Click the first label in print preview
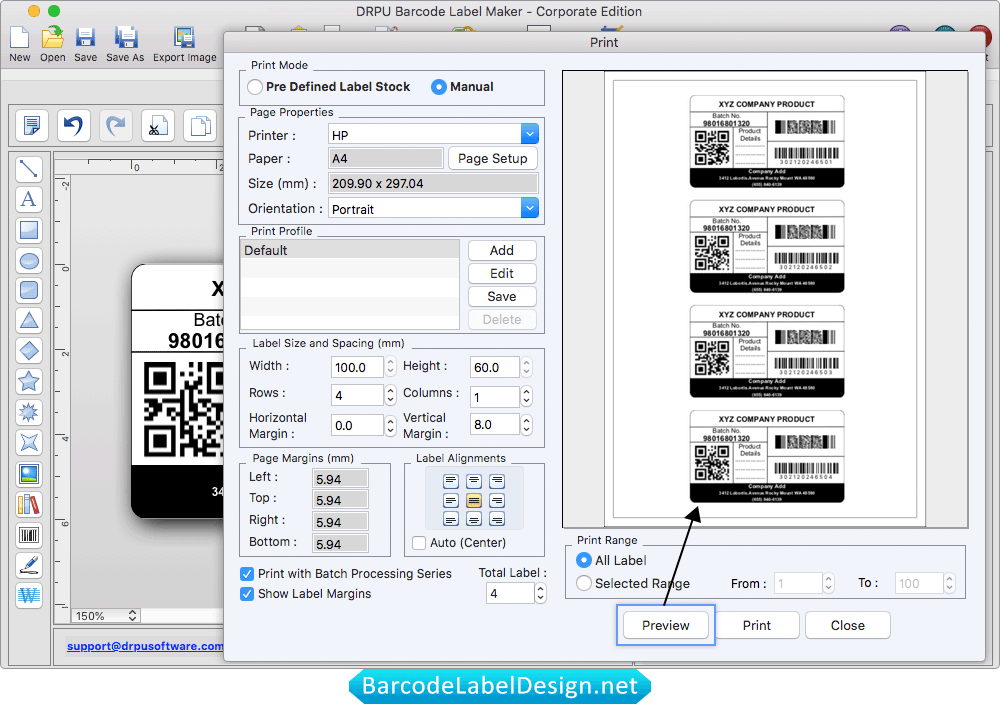 pyautogui.click(x=767, y=142)
